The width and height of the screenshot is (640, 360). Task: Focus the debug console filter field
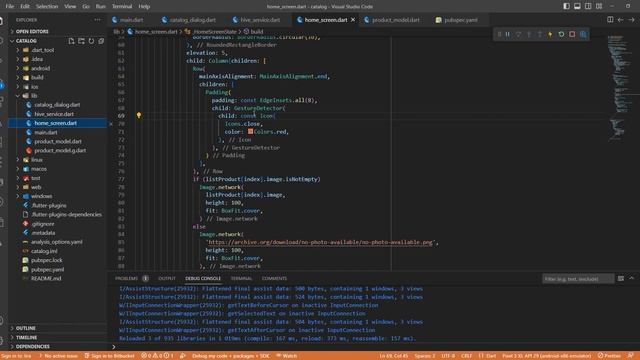(578, 279)
